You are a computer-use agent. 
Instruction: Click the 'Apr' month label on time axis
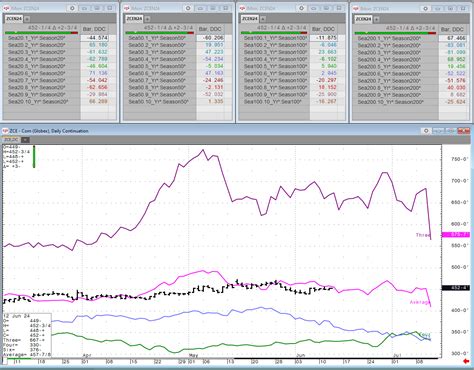pos(86,355)
